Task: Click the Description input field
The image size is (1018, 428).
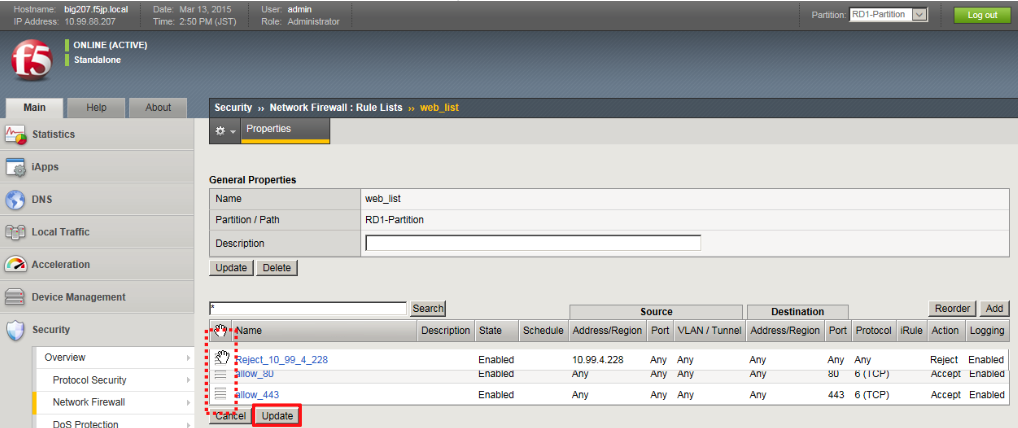Action: tap(533, 243)
